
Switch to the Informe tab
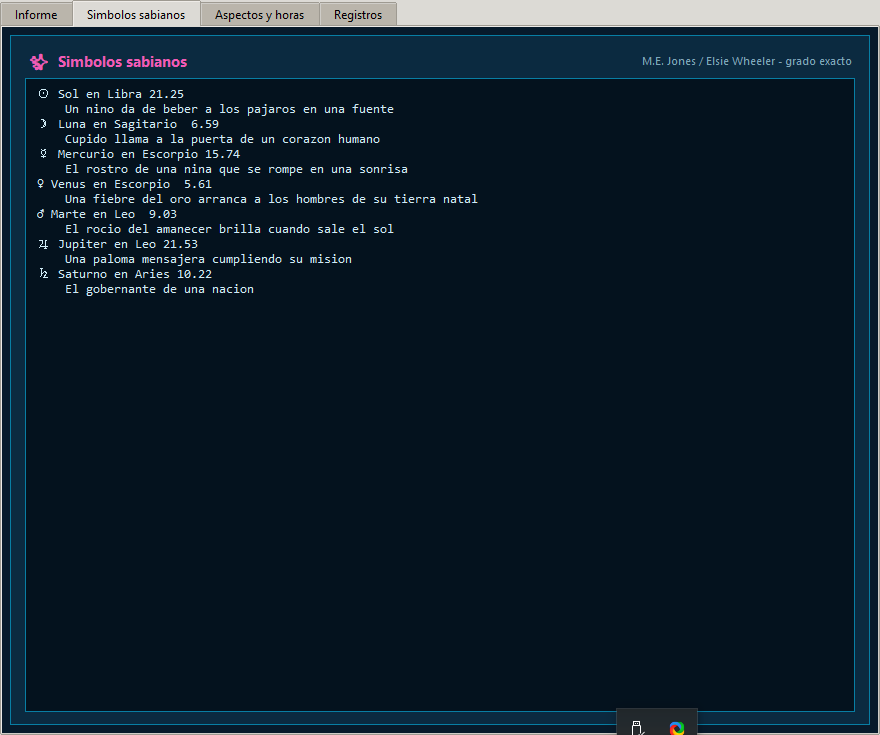(36, 15)
